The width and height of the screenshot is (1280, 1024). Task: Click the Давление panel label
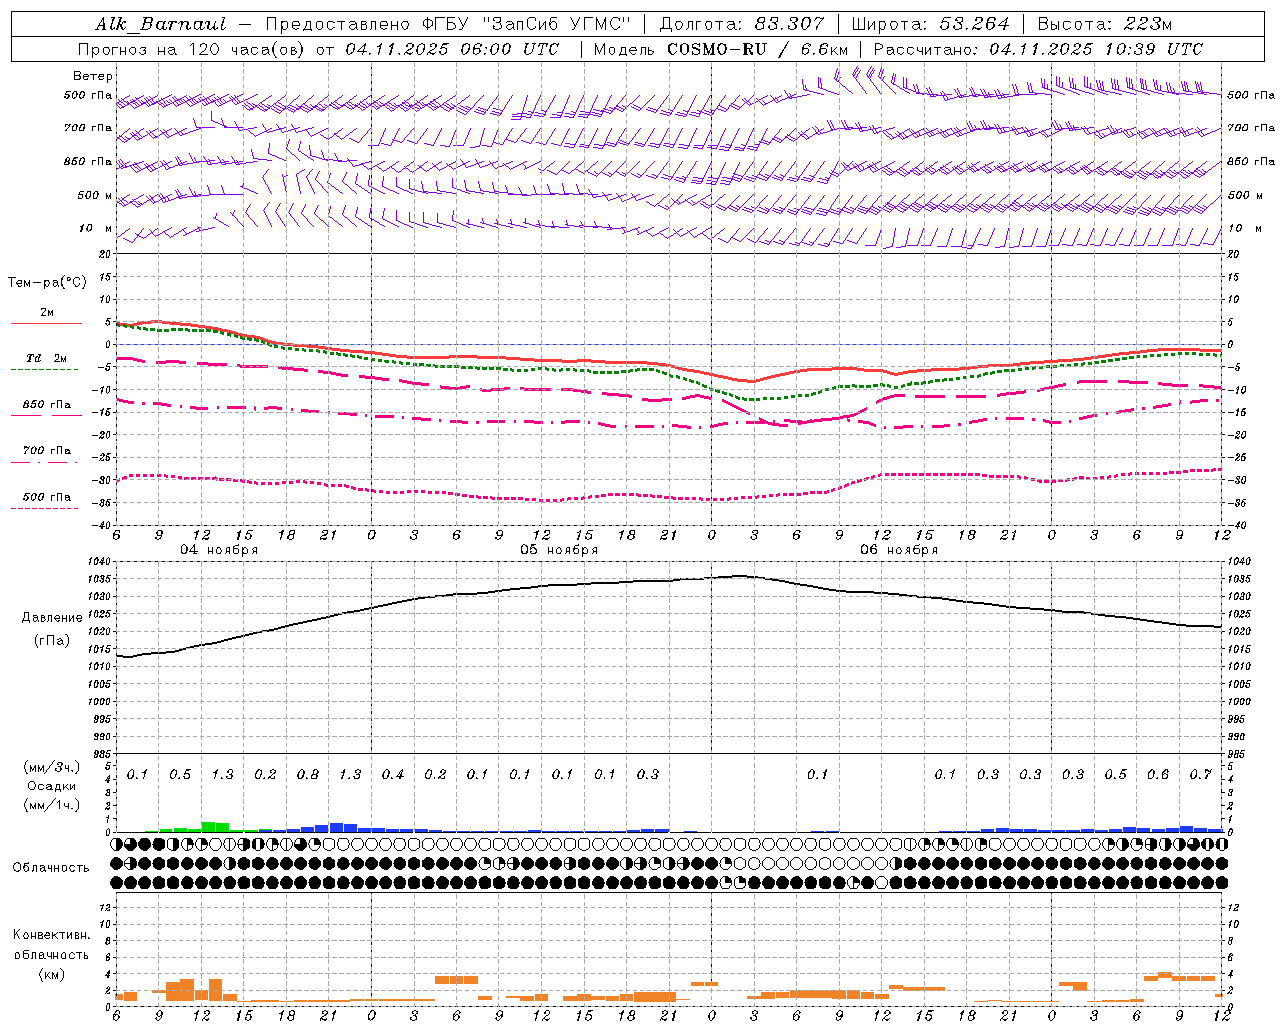52,618
